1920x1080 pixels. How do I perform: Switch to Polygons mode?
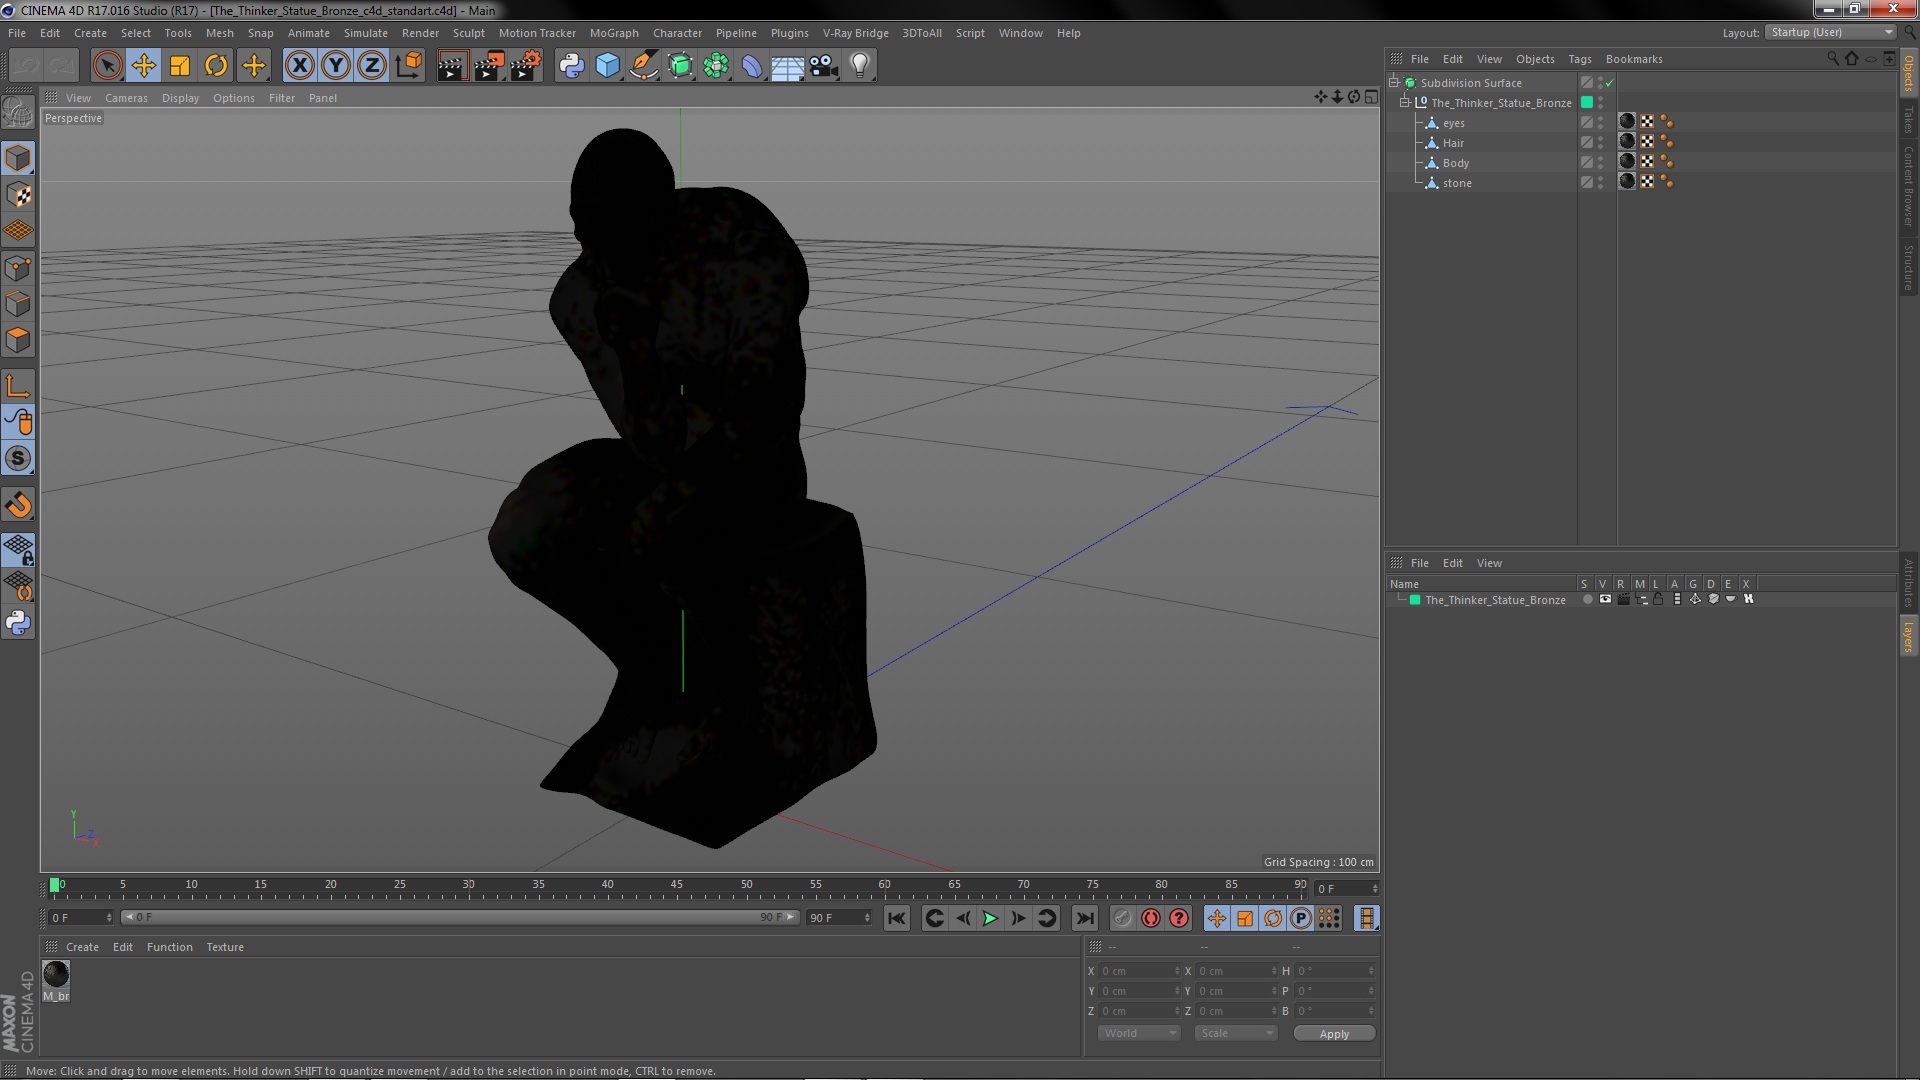coord(18,340)
